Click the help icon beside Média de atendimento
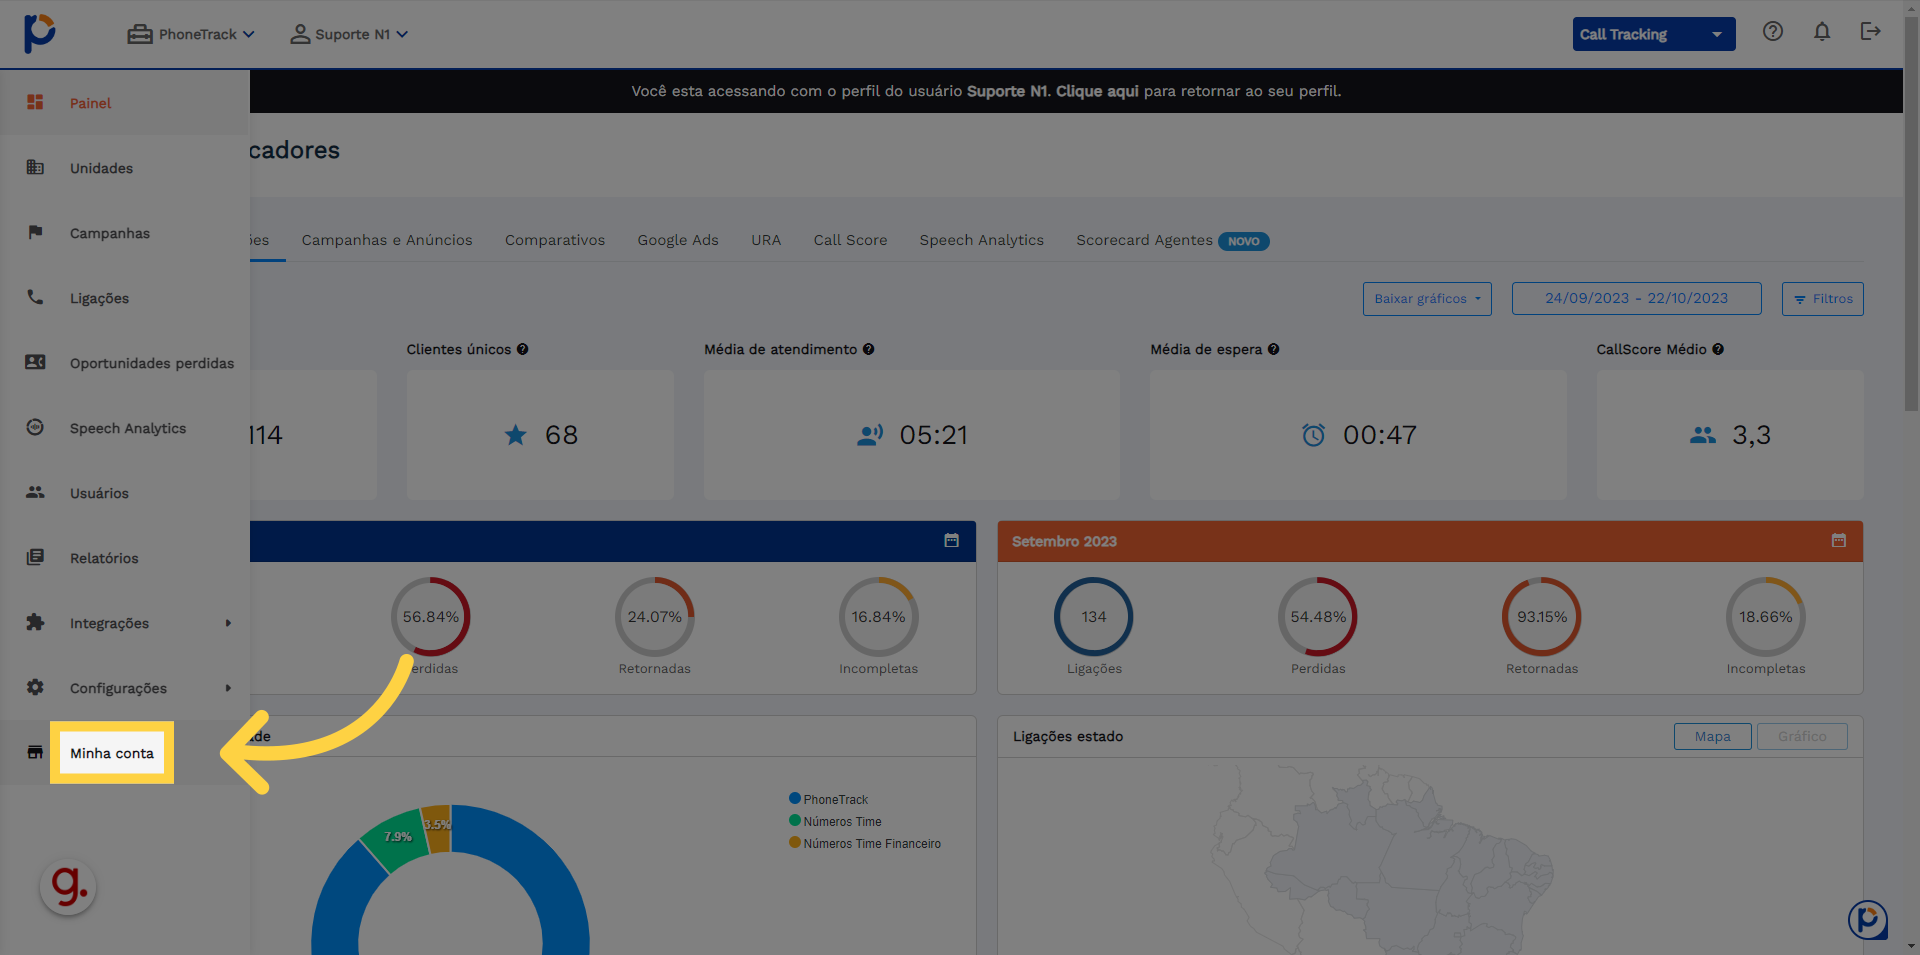Image resolution: width=1920 pixels, height=955 pixels. [x=869, y=349]
